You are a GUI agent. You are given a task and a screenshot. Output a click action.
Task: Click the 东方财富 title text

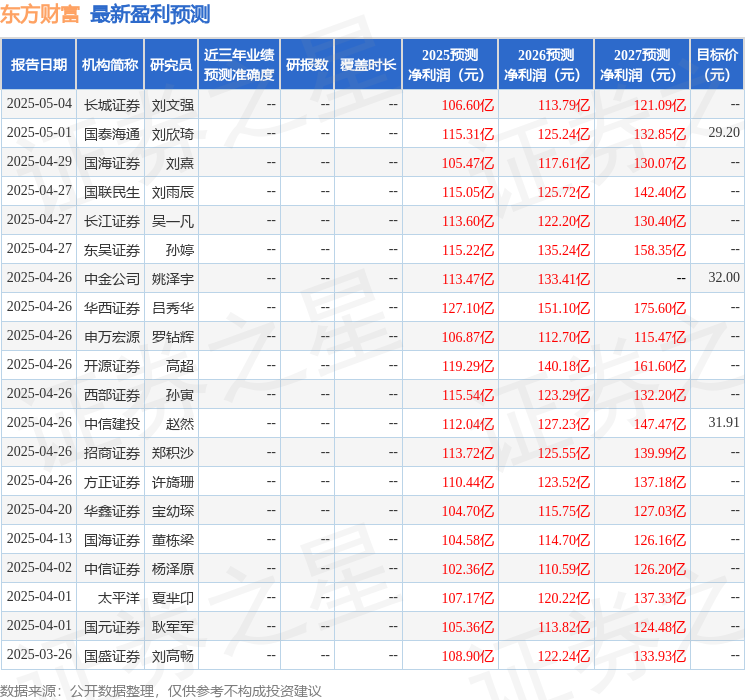(40, 14)
